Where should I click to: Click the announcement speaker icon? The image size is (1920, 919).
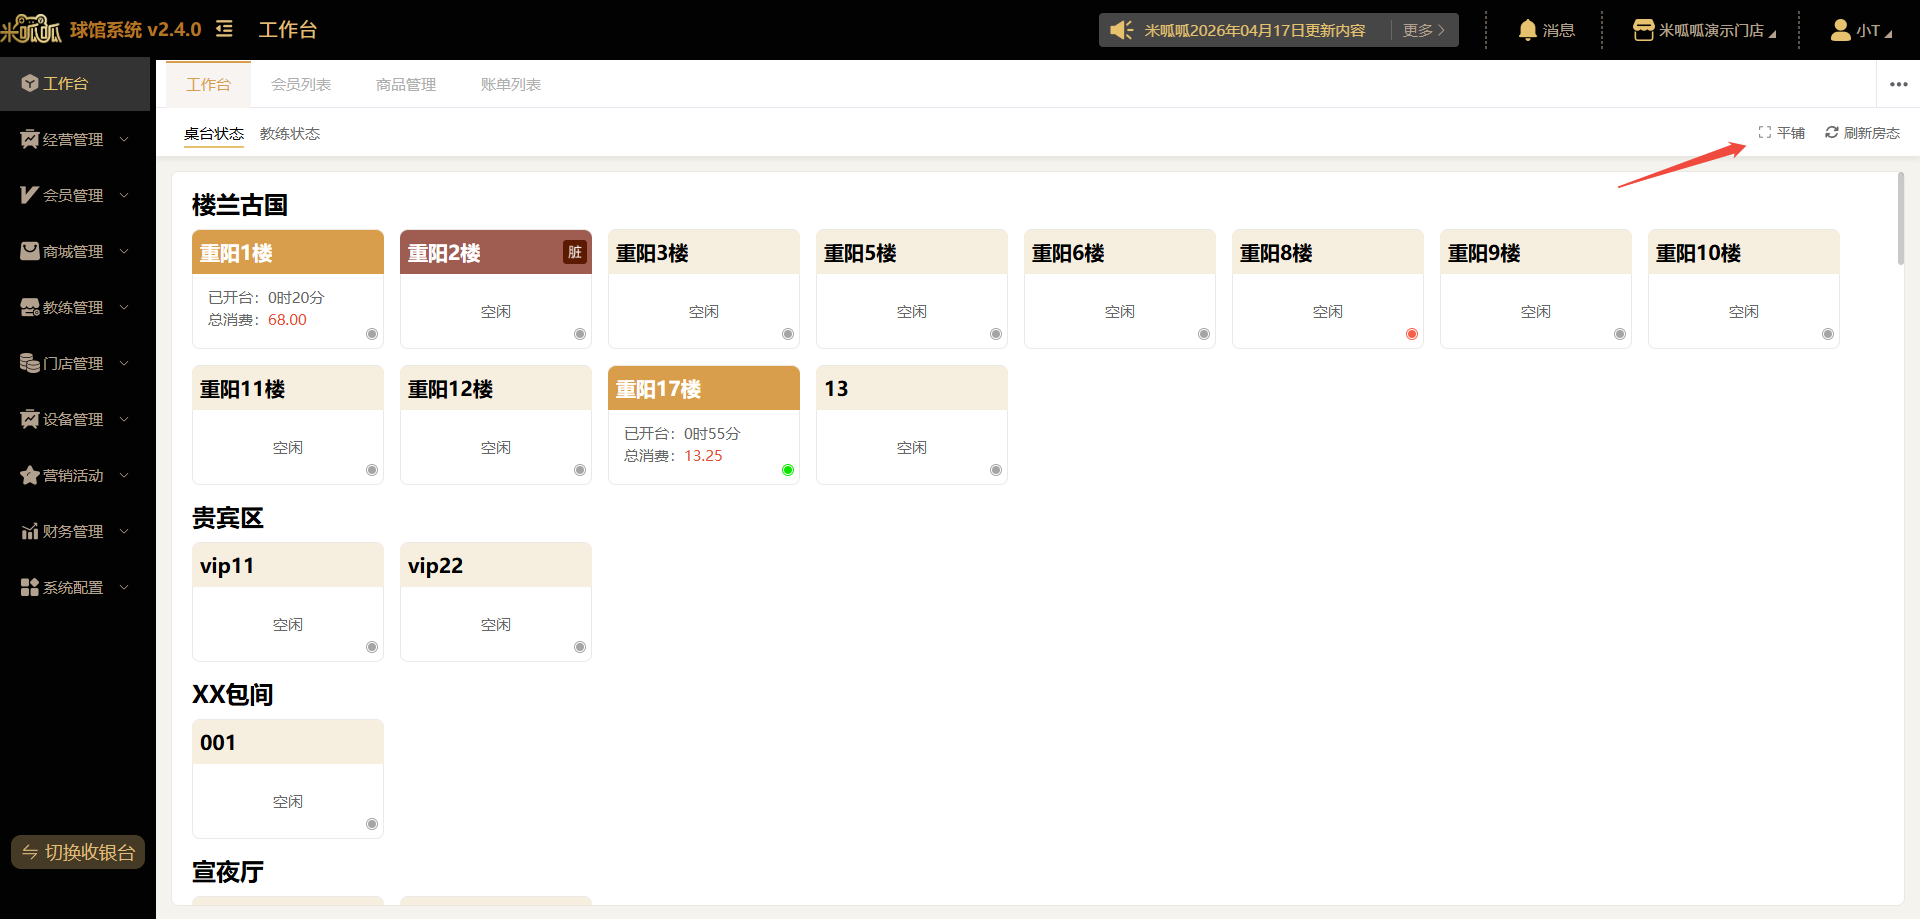(x=1122, y=30)
